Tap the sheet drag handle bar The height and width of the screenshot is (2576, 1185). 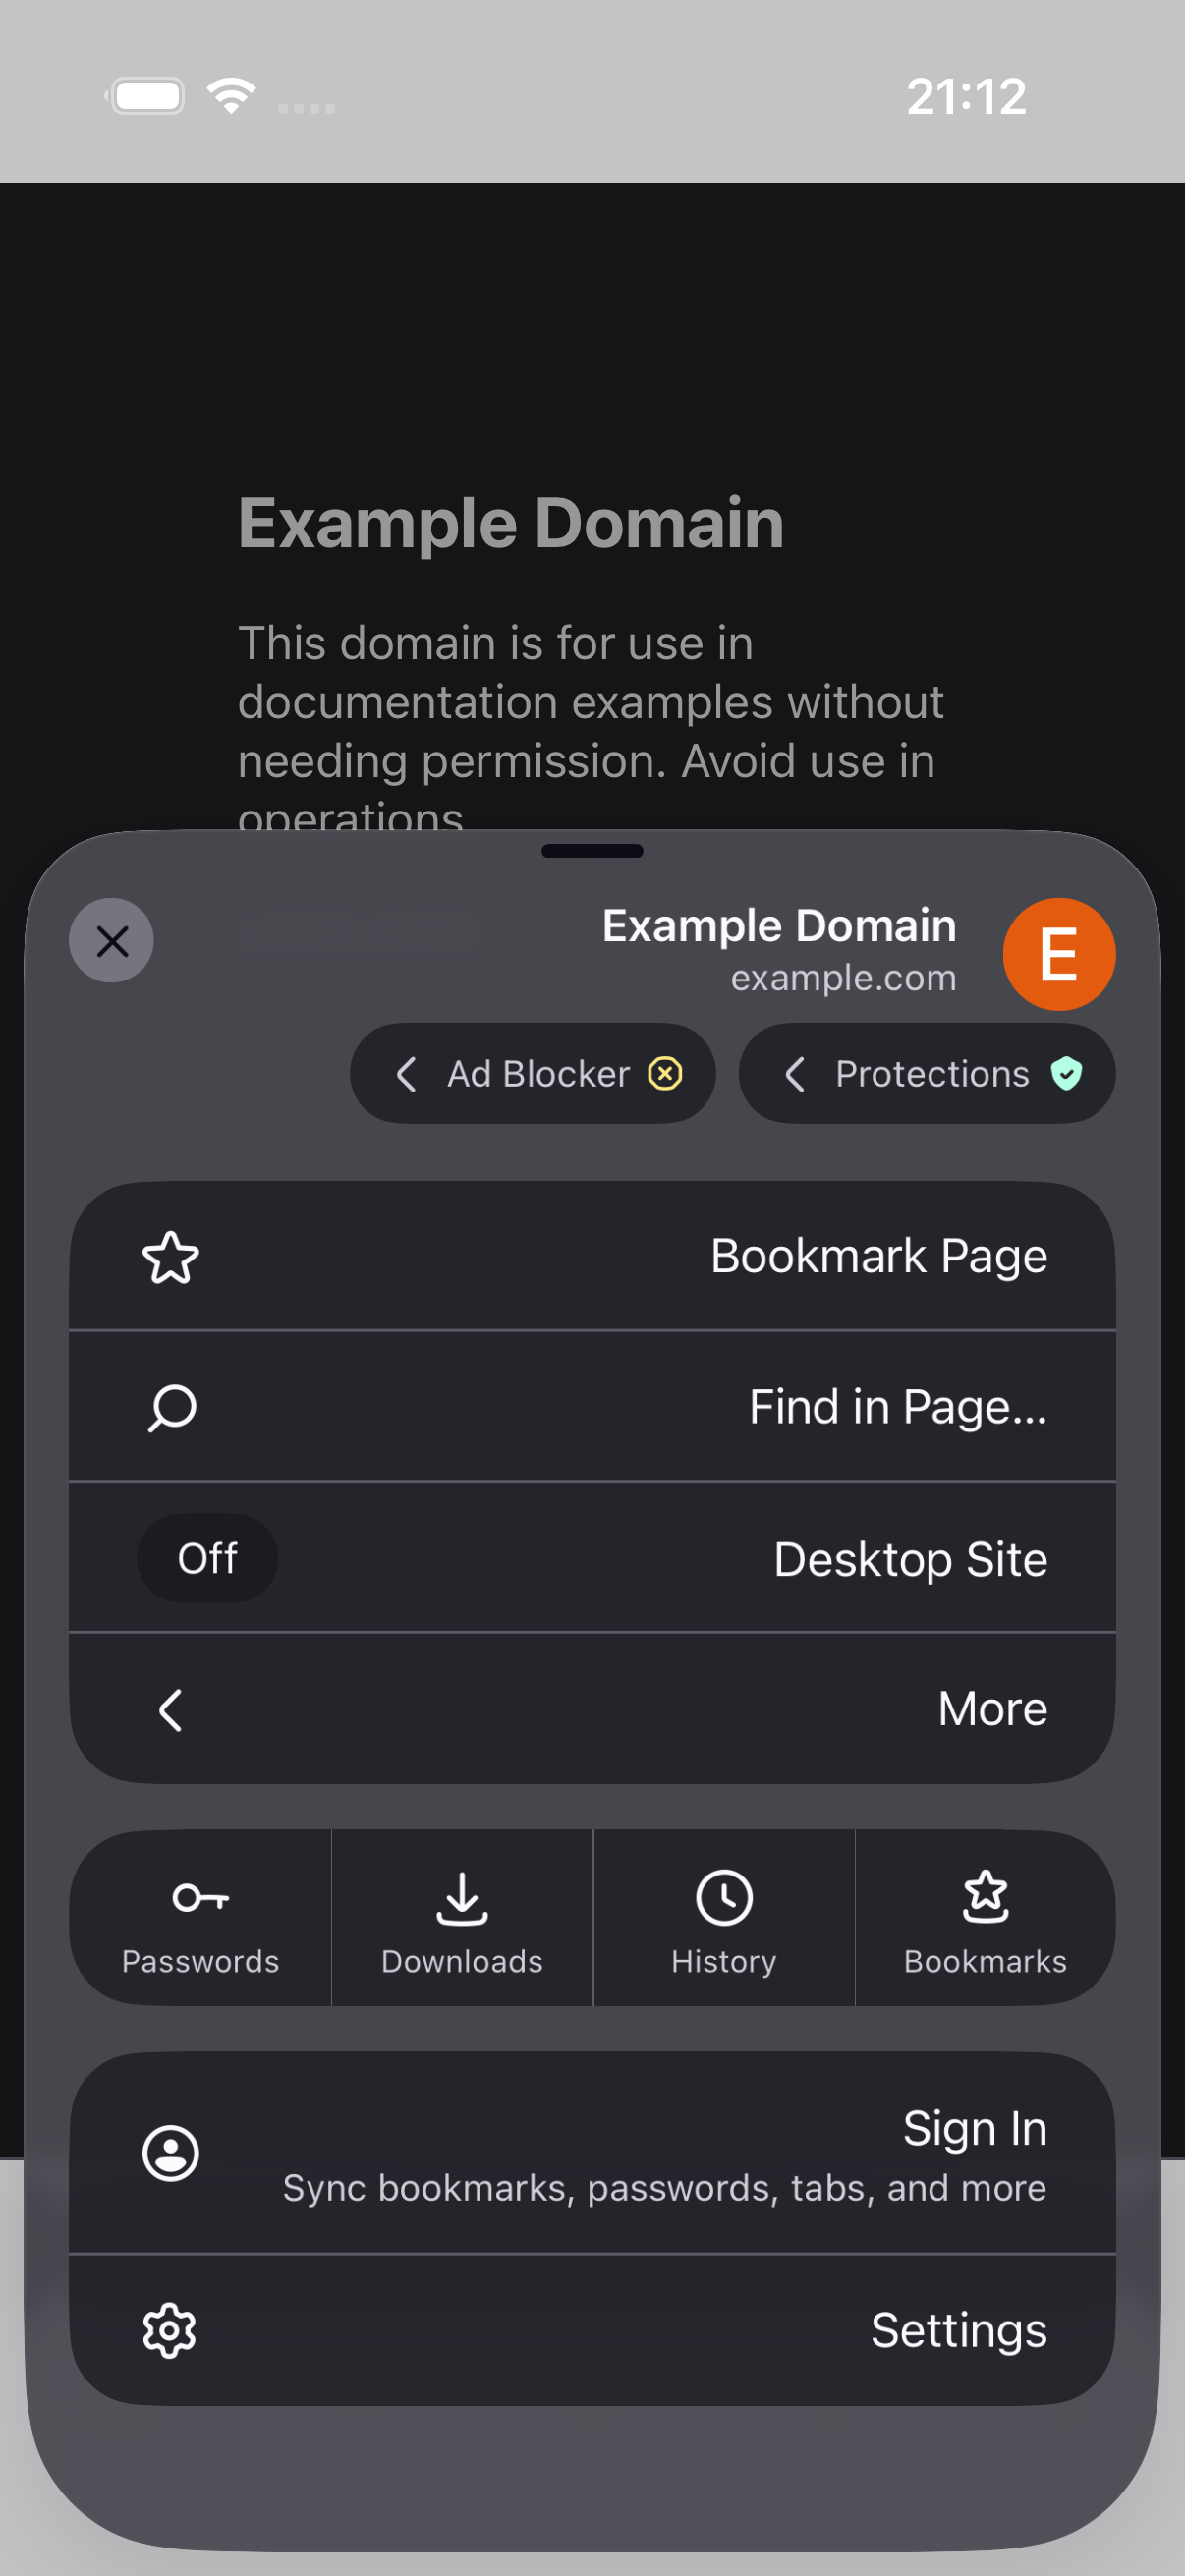592,851
